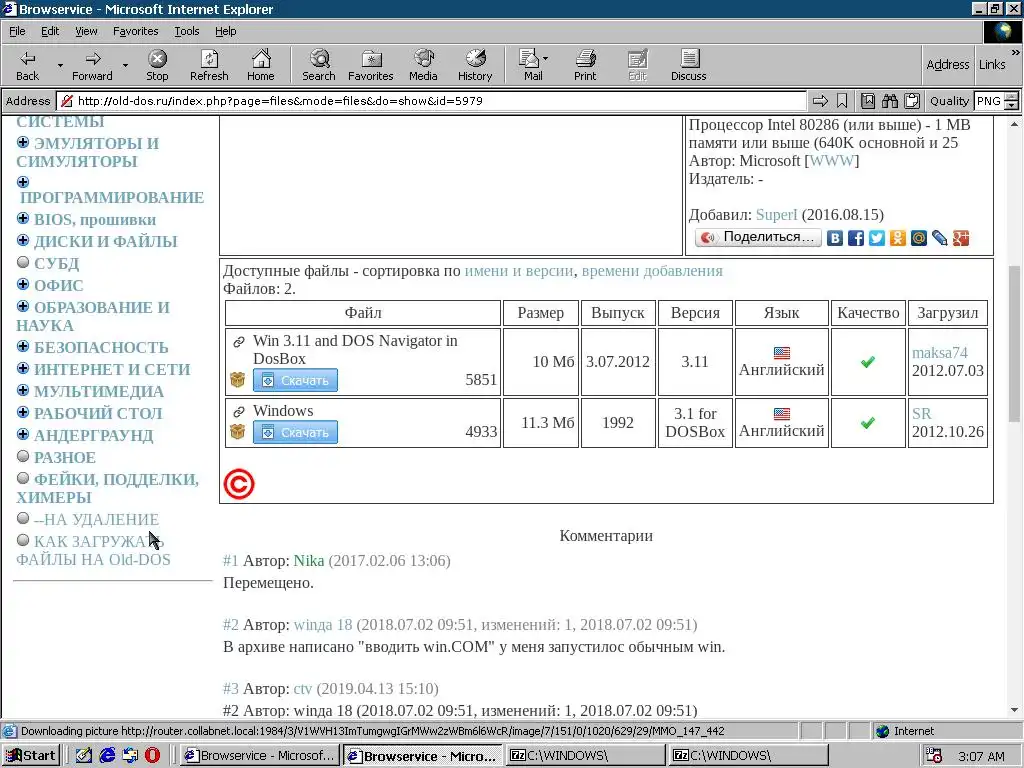Image resolution: width=1024 pixels, height=768 pixels.
Task: Open the WWW author link
Action: (x=831, y=161)
